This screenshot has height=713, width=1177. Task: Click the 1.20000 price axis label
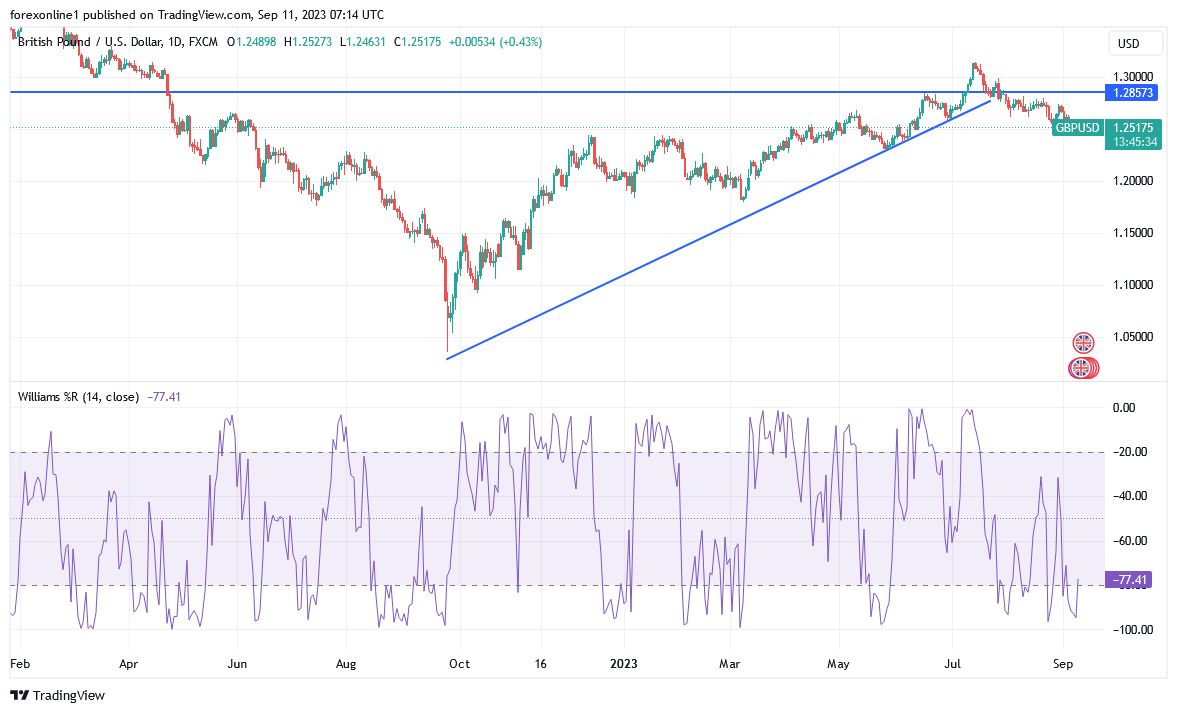pos(1133,181)
